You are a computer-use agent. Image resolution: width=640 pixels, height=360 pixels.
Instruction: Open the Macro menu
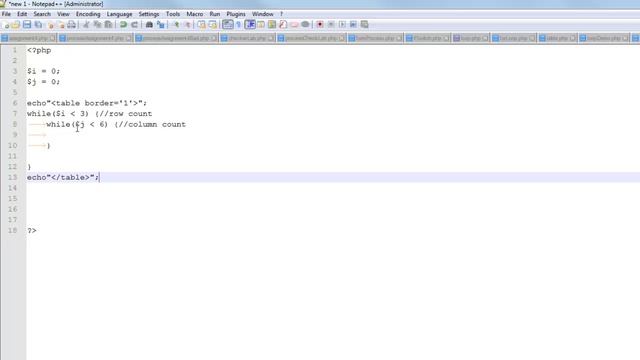click(195, 14)
